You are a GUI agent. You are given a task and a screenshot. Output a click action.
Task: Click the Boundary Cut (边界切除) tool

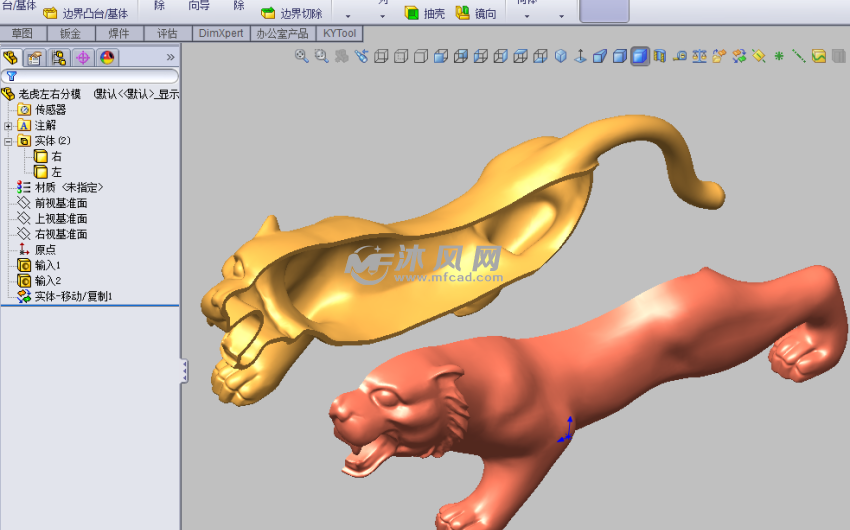pos(292,14)
